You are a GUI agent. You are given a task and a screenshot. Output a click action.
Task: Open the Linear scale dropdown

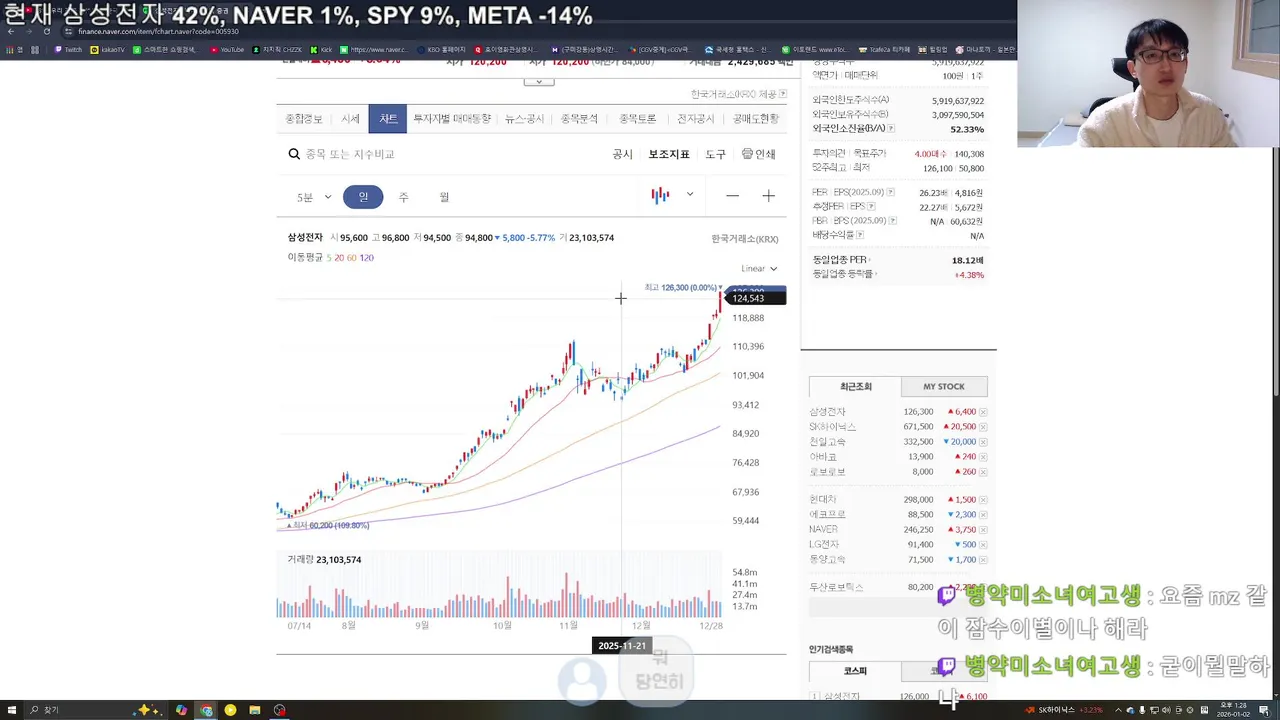[759, 268]
